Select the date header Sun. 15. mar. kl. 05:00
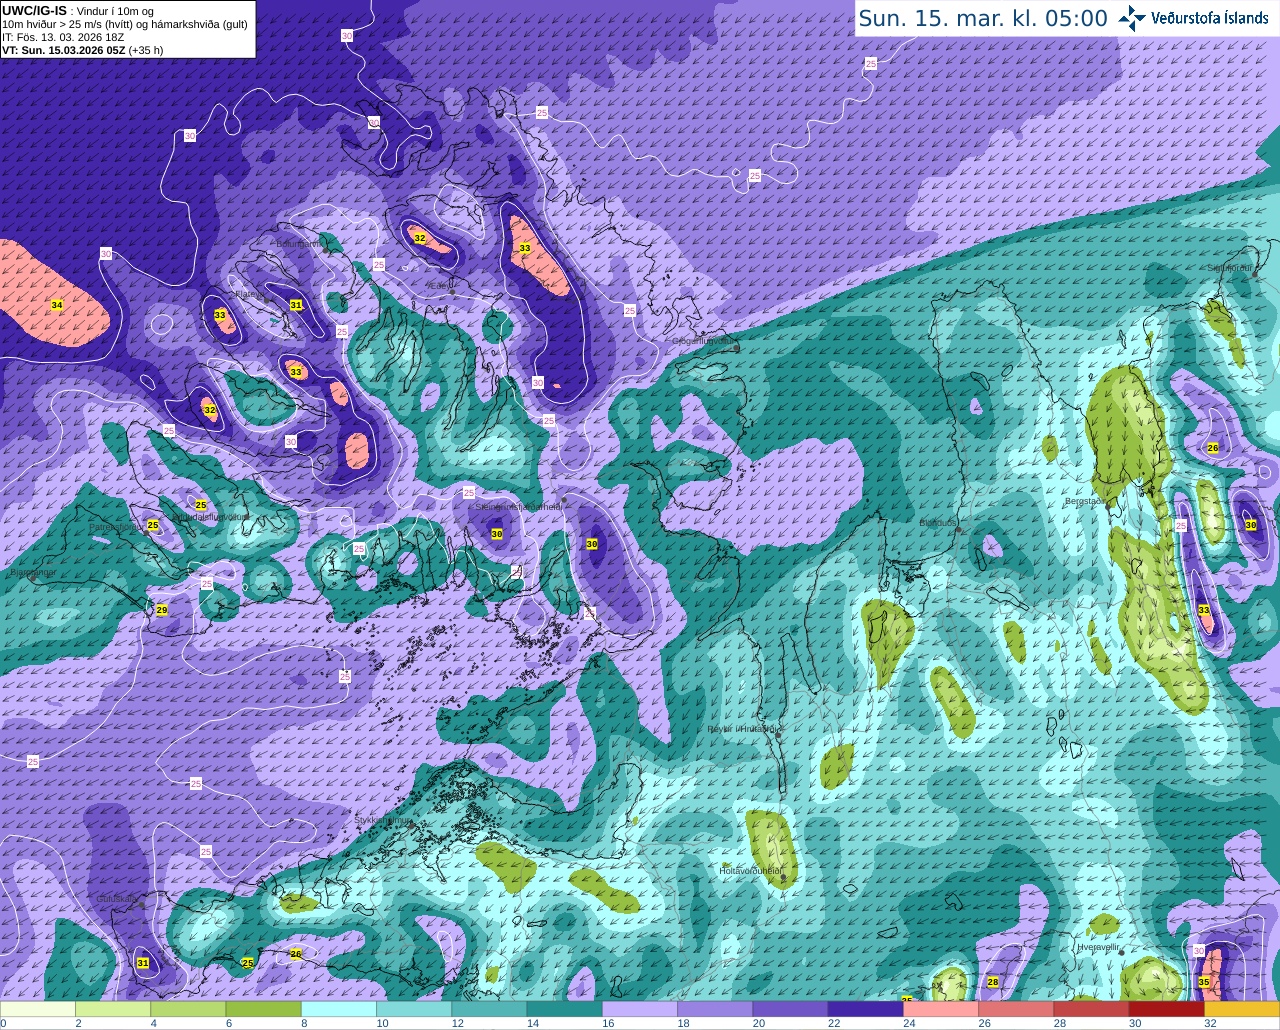 tap(983, 18)
